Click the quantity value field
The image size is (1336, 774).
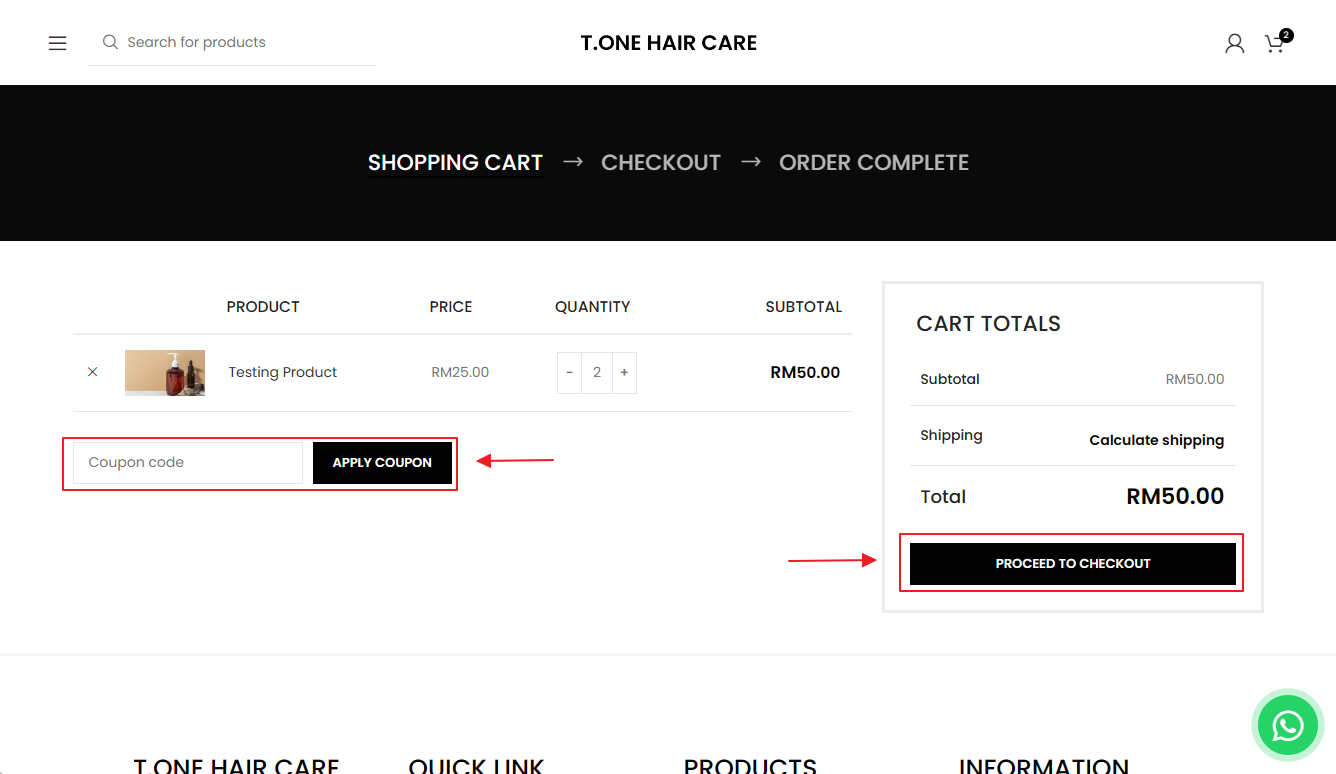(597, 372)
